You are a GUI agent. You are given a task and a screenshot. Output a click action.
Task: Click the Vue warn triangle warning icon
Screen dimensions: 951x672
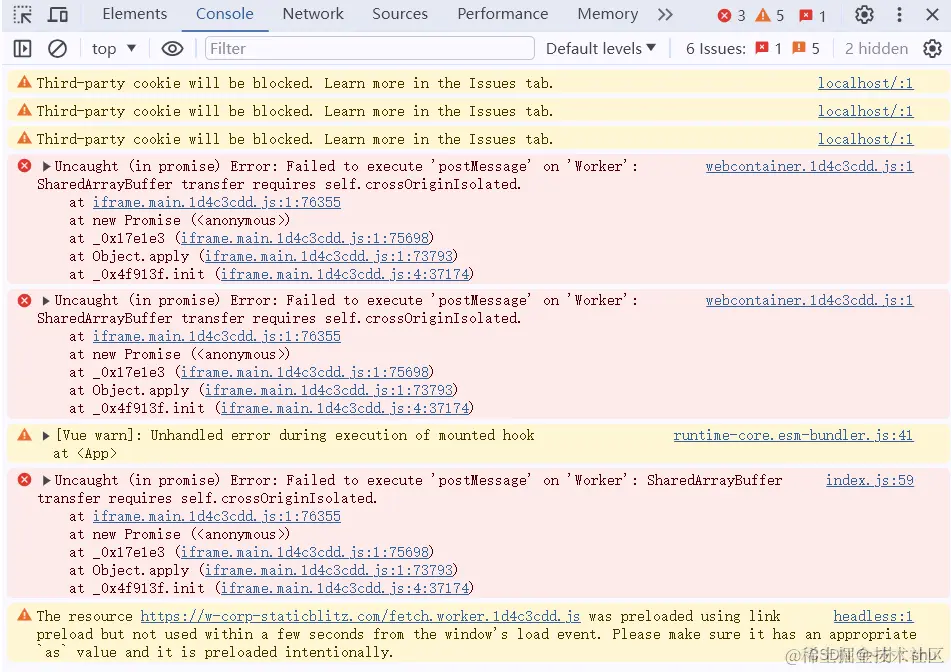point(24,435)
